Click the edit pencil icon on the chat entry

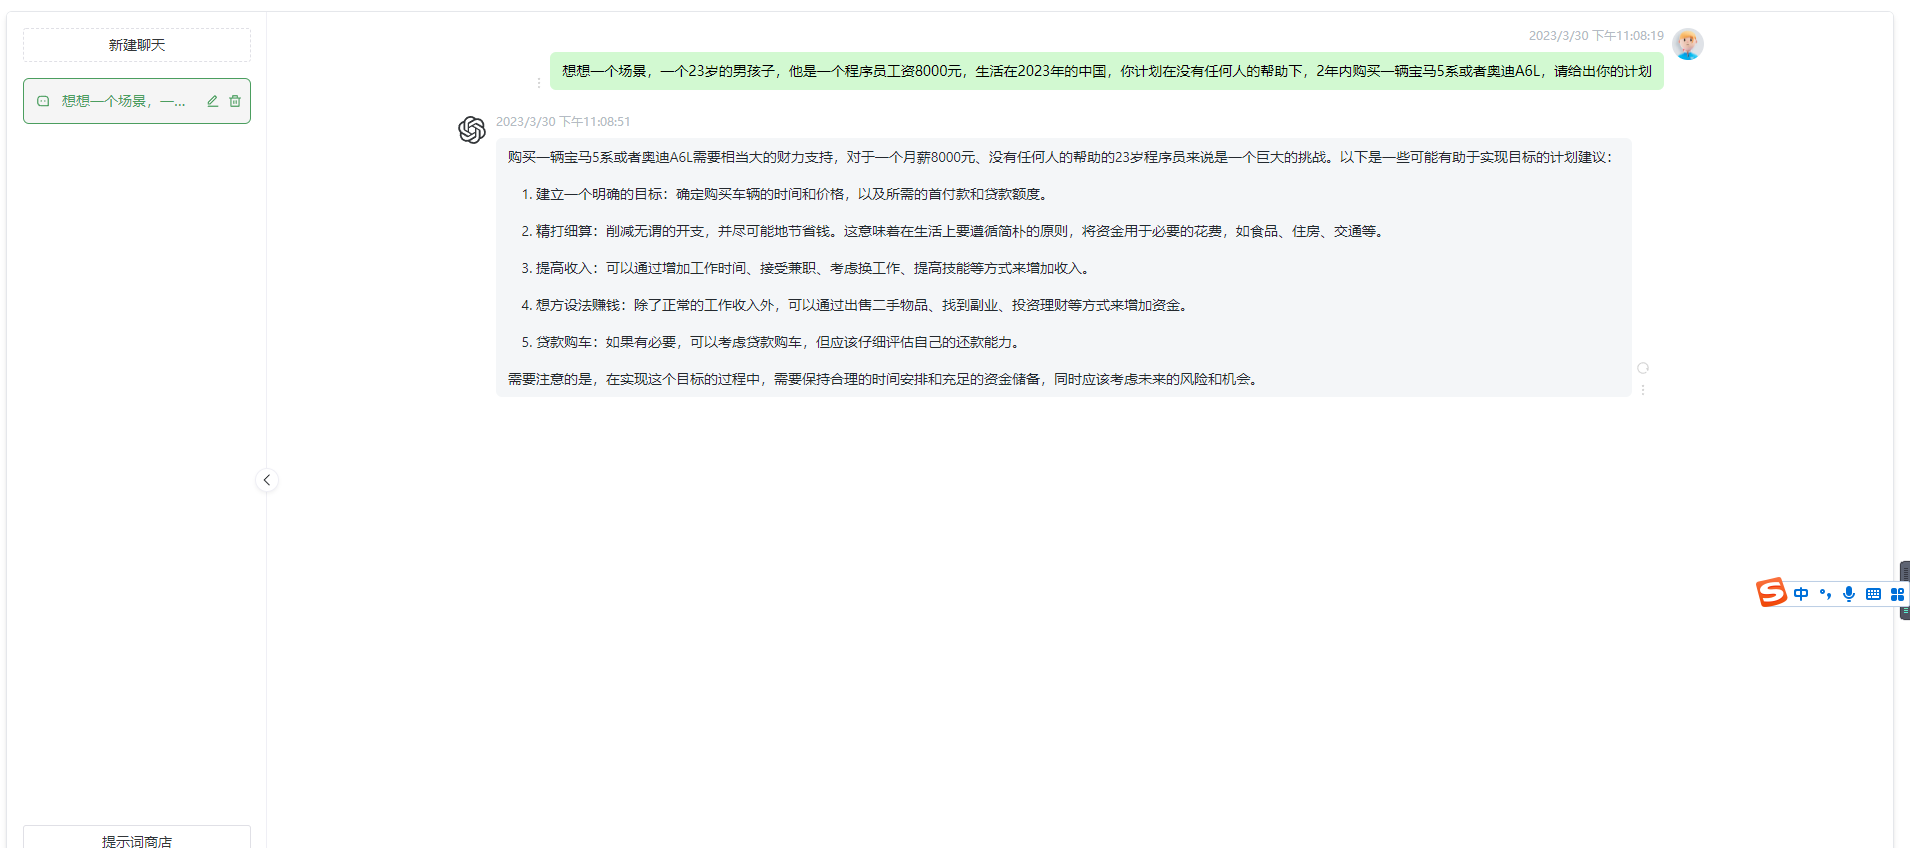pos(212,101)
